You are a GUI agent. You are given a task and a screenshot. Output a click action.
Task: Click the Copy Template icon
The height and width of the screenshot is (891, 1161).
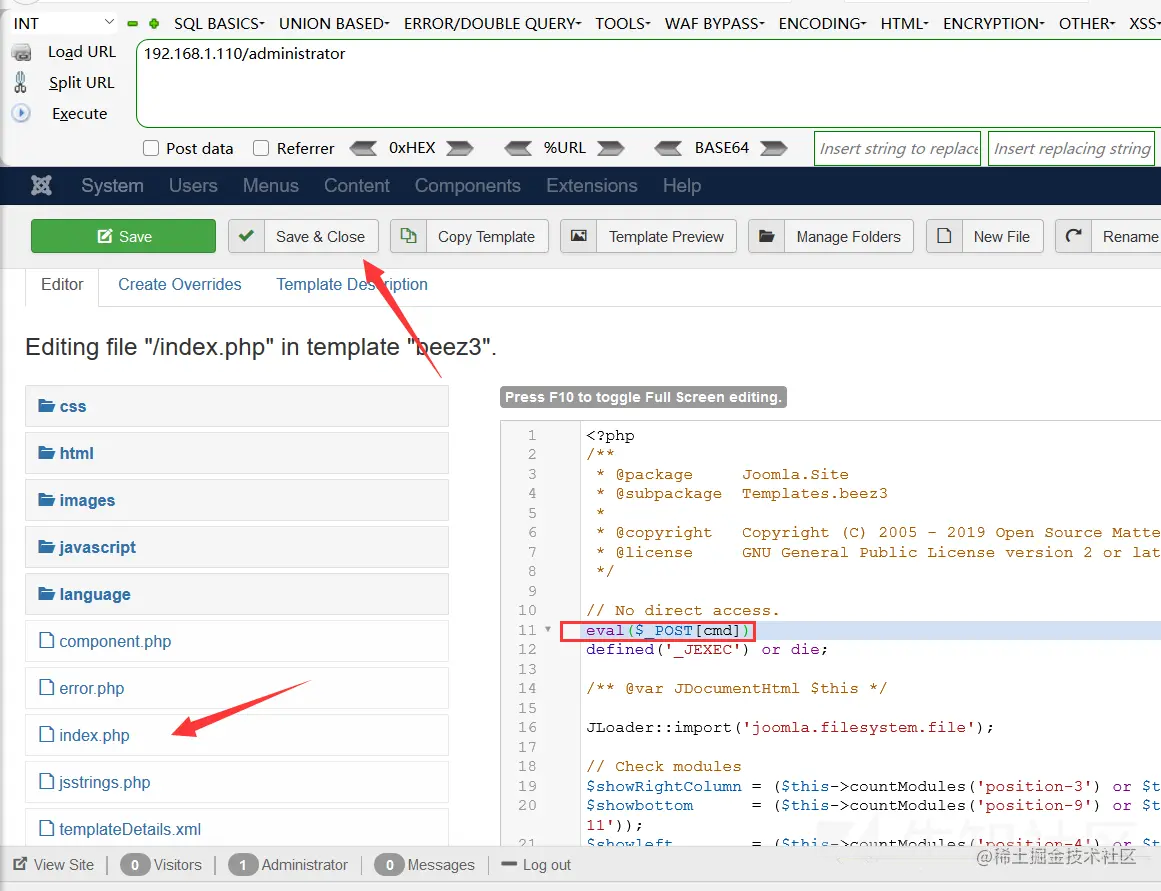click(409, 236)
